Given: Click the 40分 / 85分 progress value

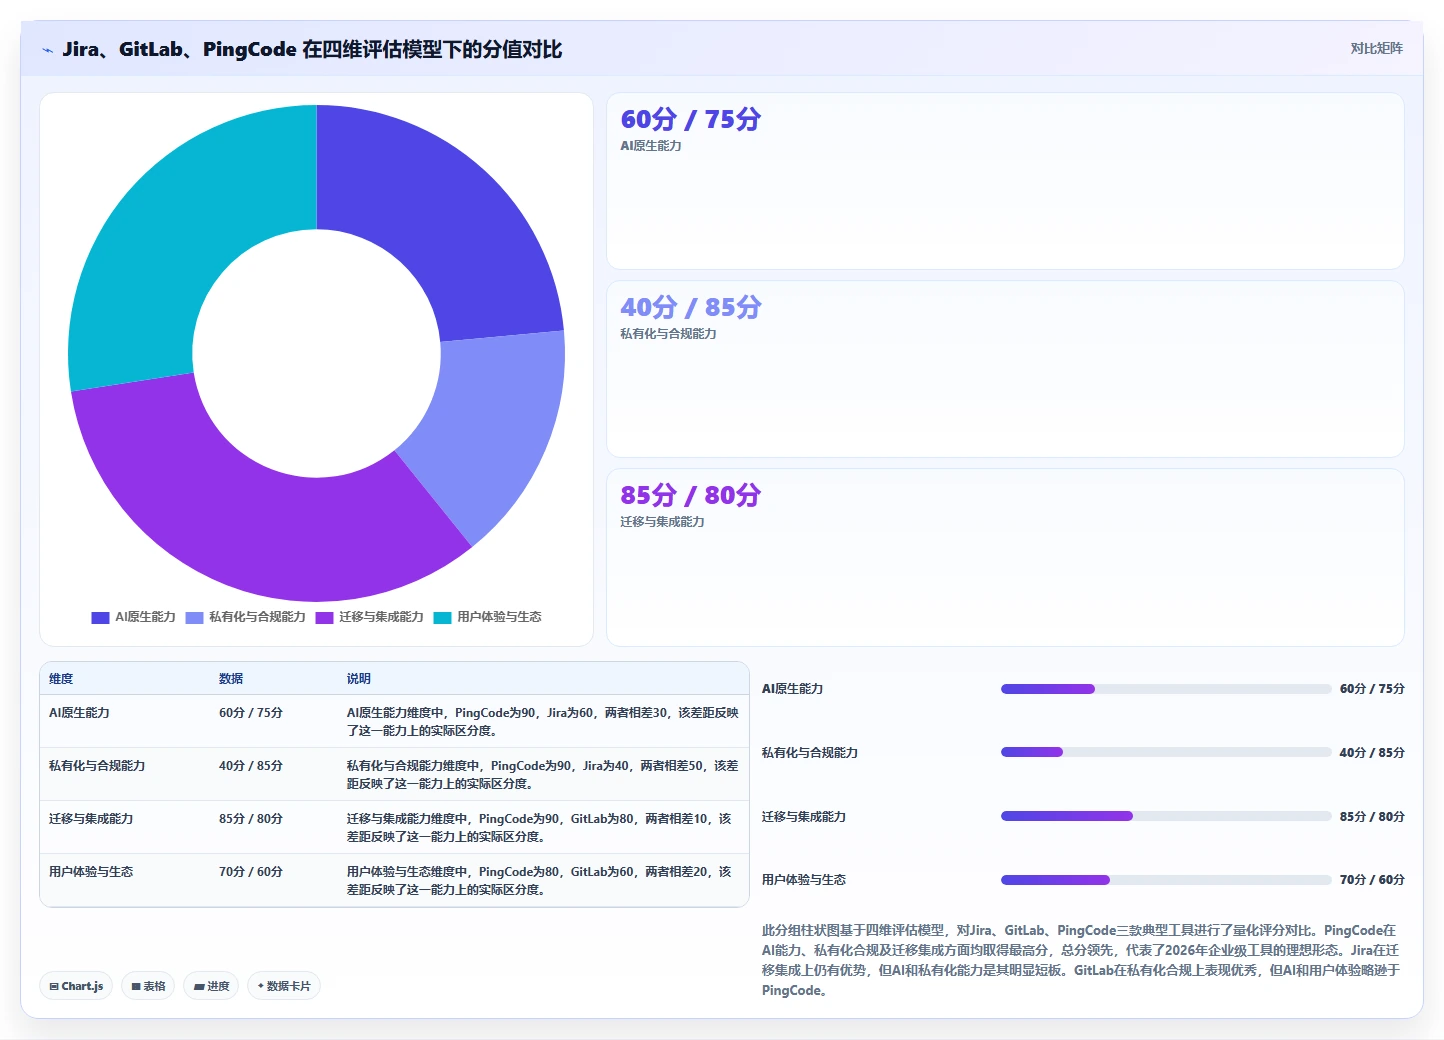Looking at the screenshot, I should [1372, 753].
